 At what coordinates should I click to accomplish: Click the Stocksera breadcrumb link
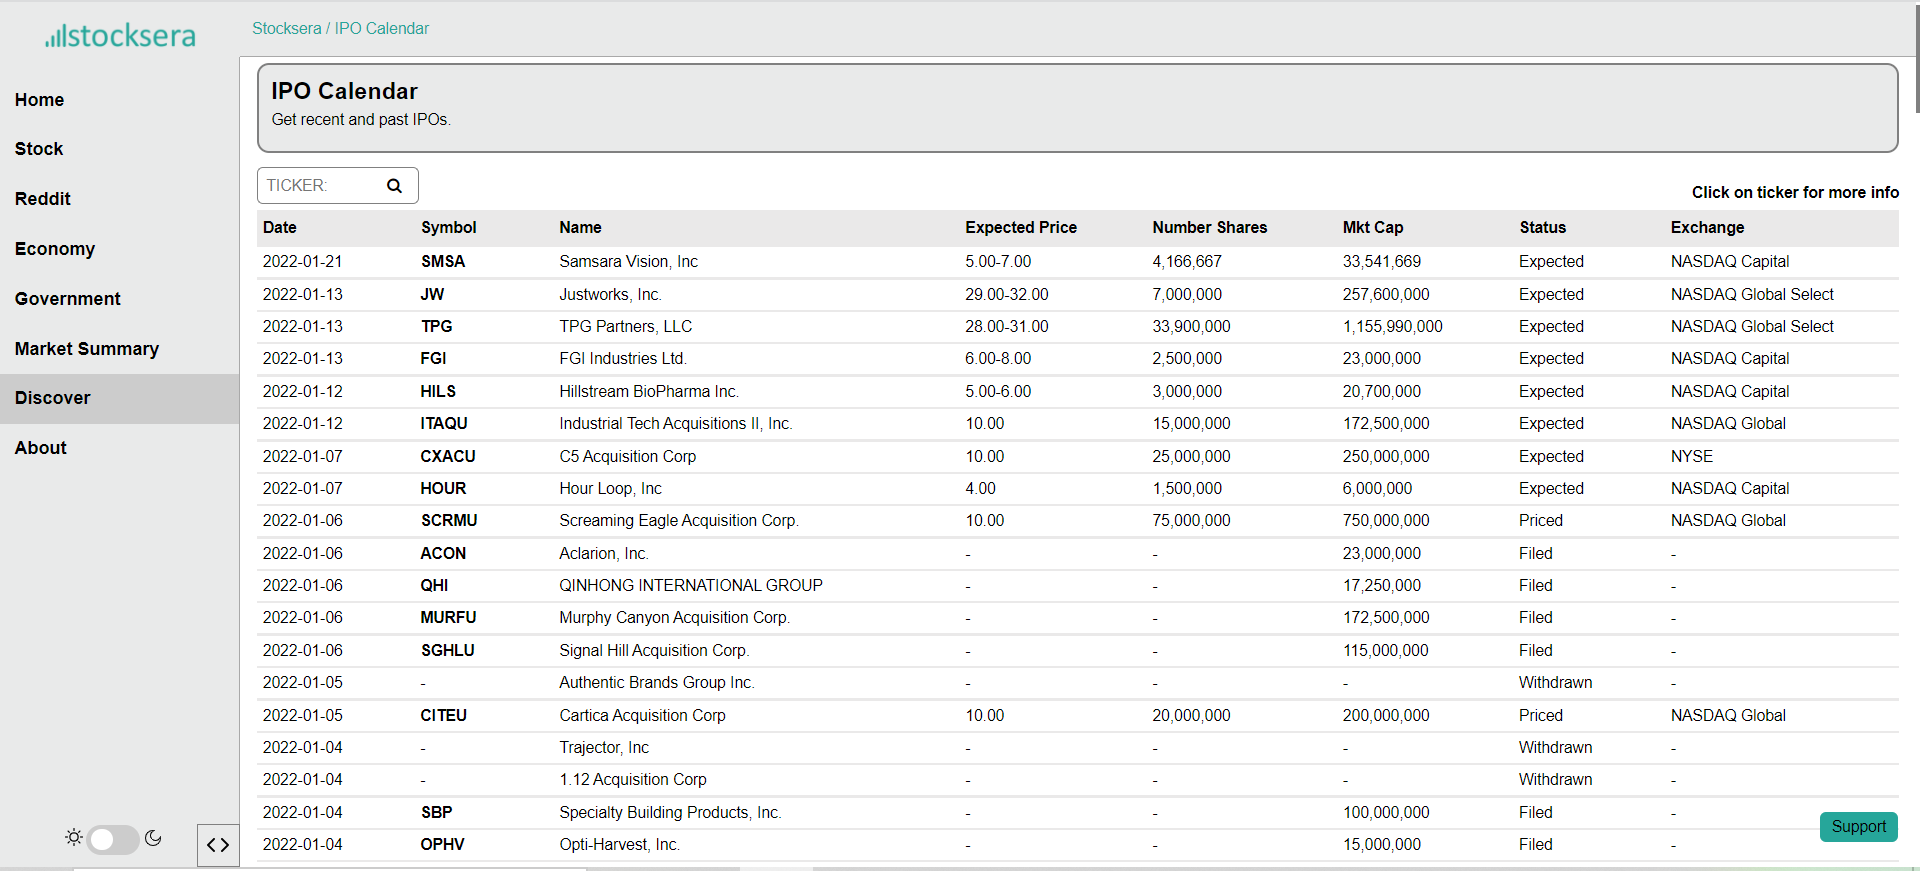pos(286,28)
